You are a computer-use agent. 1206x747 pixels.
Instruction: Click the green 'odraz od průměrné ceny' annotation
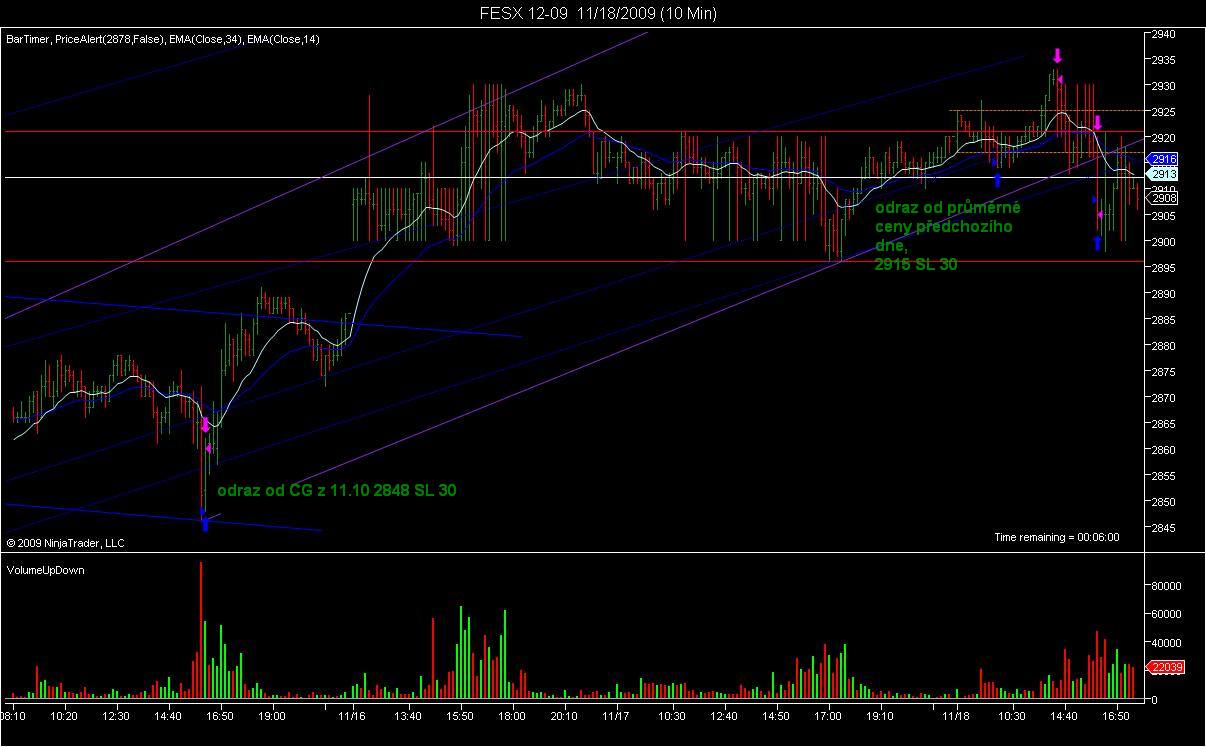[x=948, y=236]
